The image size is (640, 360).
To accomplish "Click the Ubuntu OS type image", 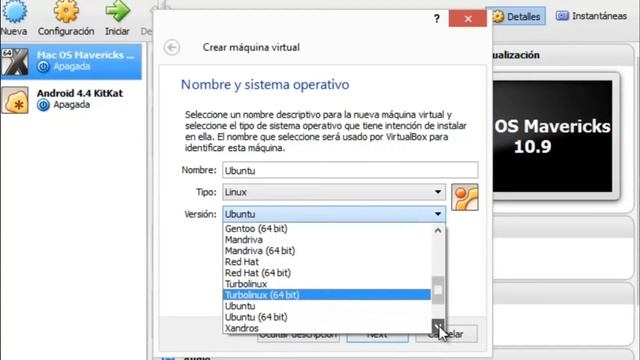I will click(464, 197).
